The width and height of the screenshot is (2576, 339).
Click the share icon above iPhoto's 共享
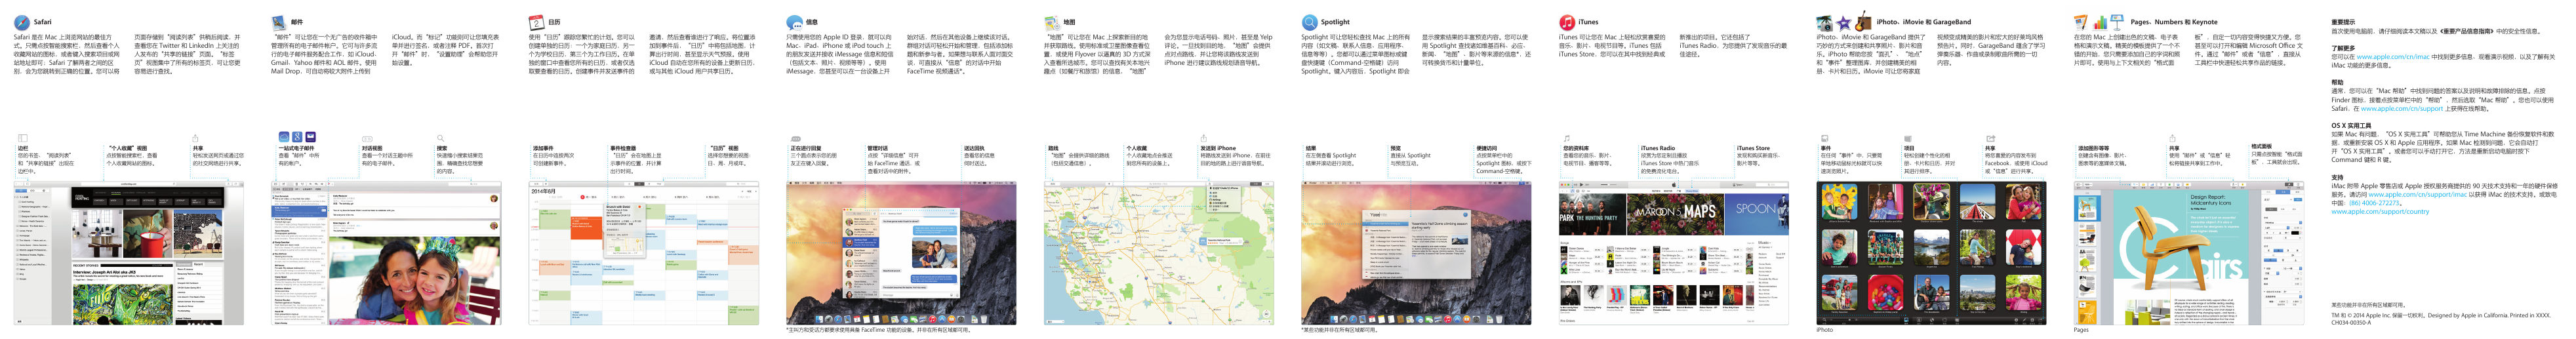(x=1990, y=138)
